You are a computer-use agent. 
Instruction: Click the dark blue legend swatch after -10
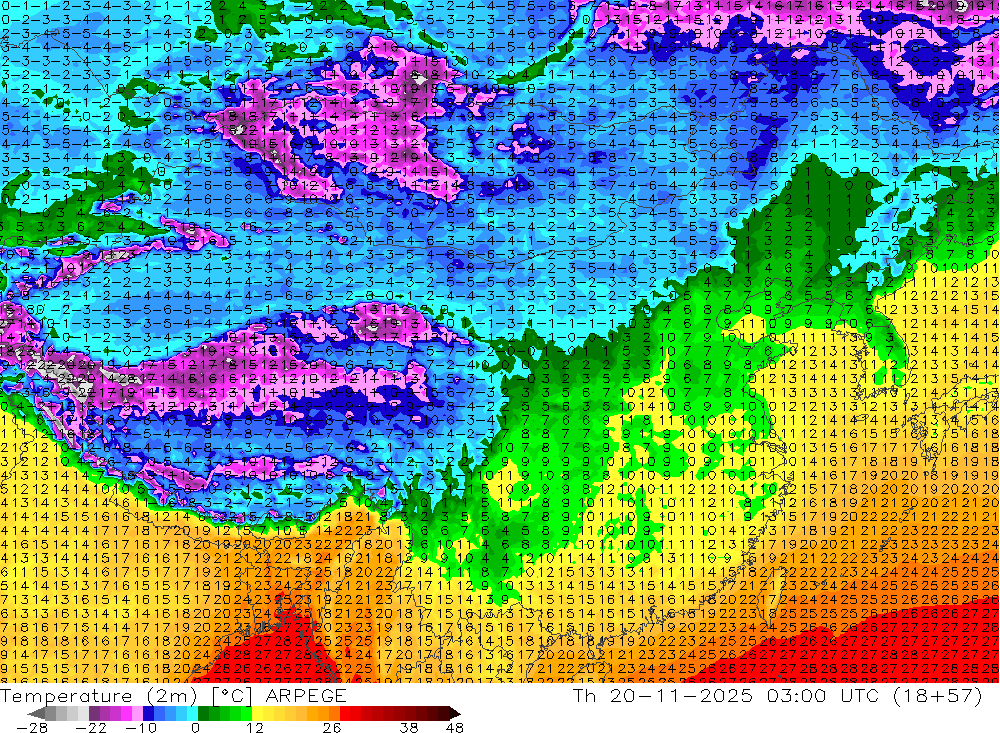point(148,713)
